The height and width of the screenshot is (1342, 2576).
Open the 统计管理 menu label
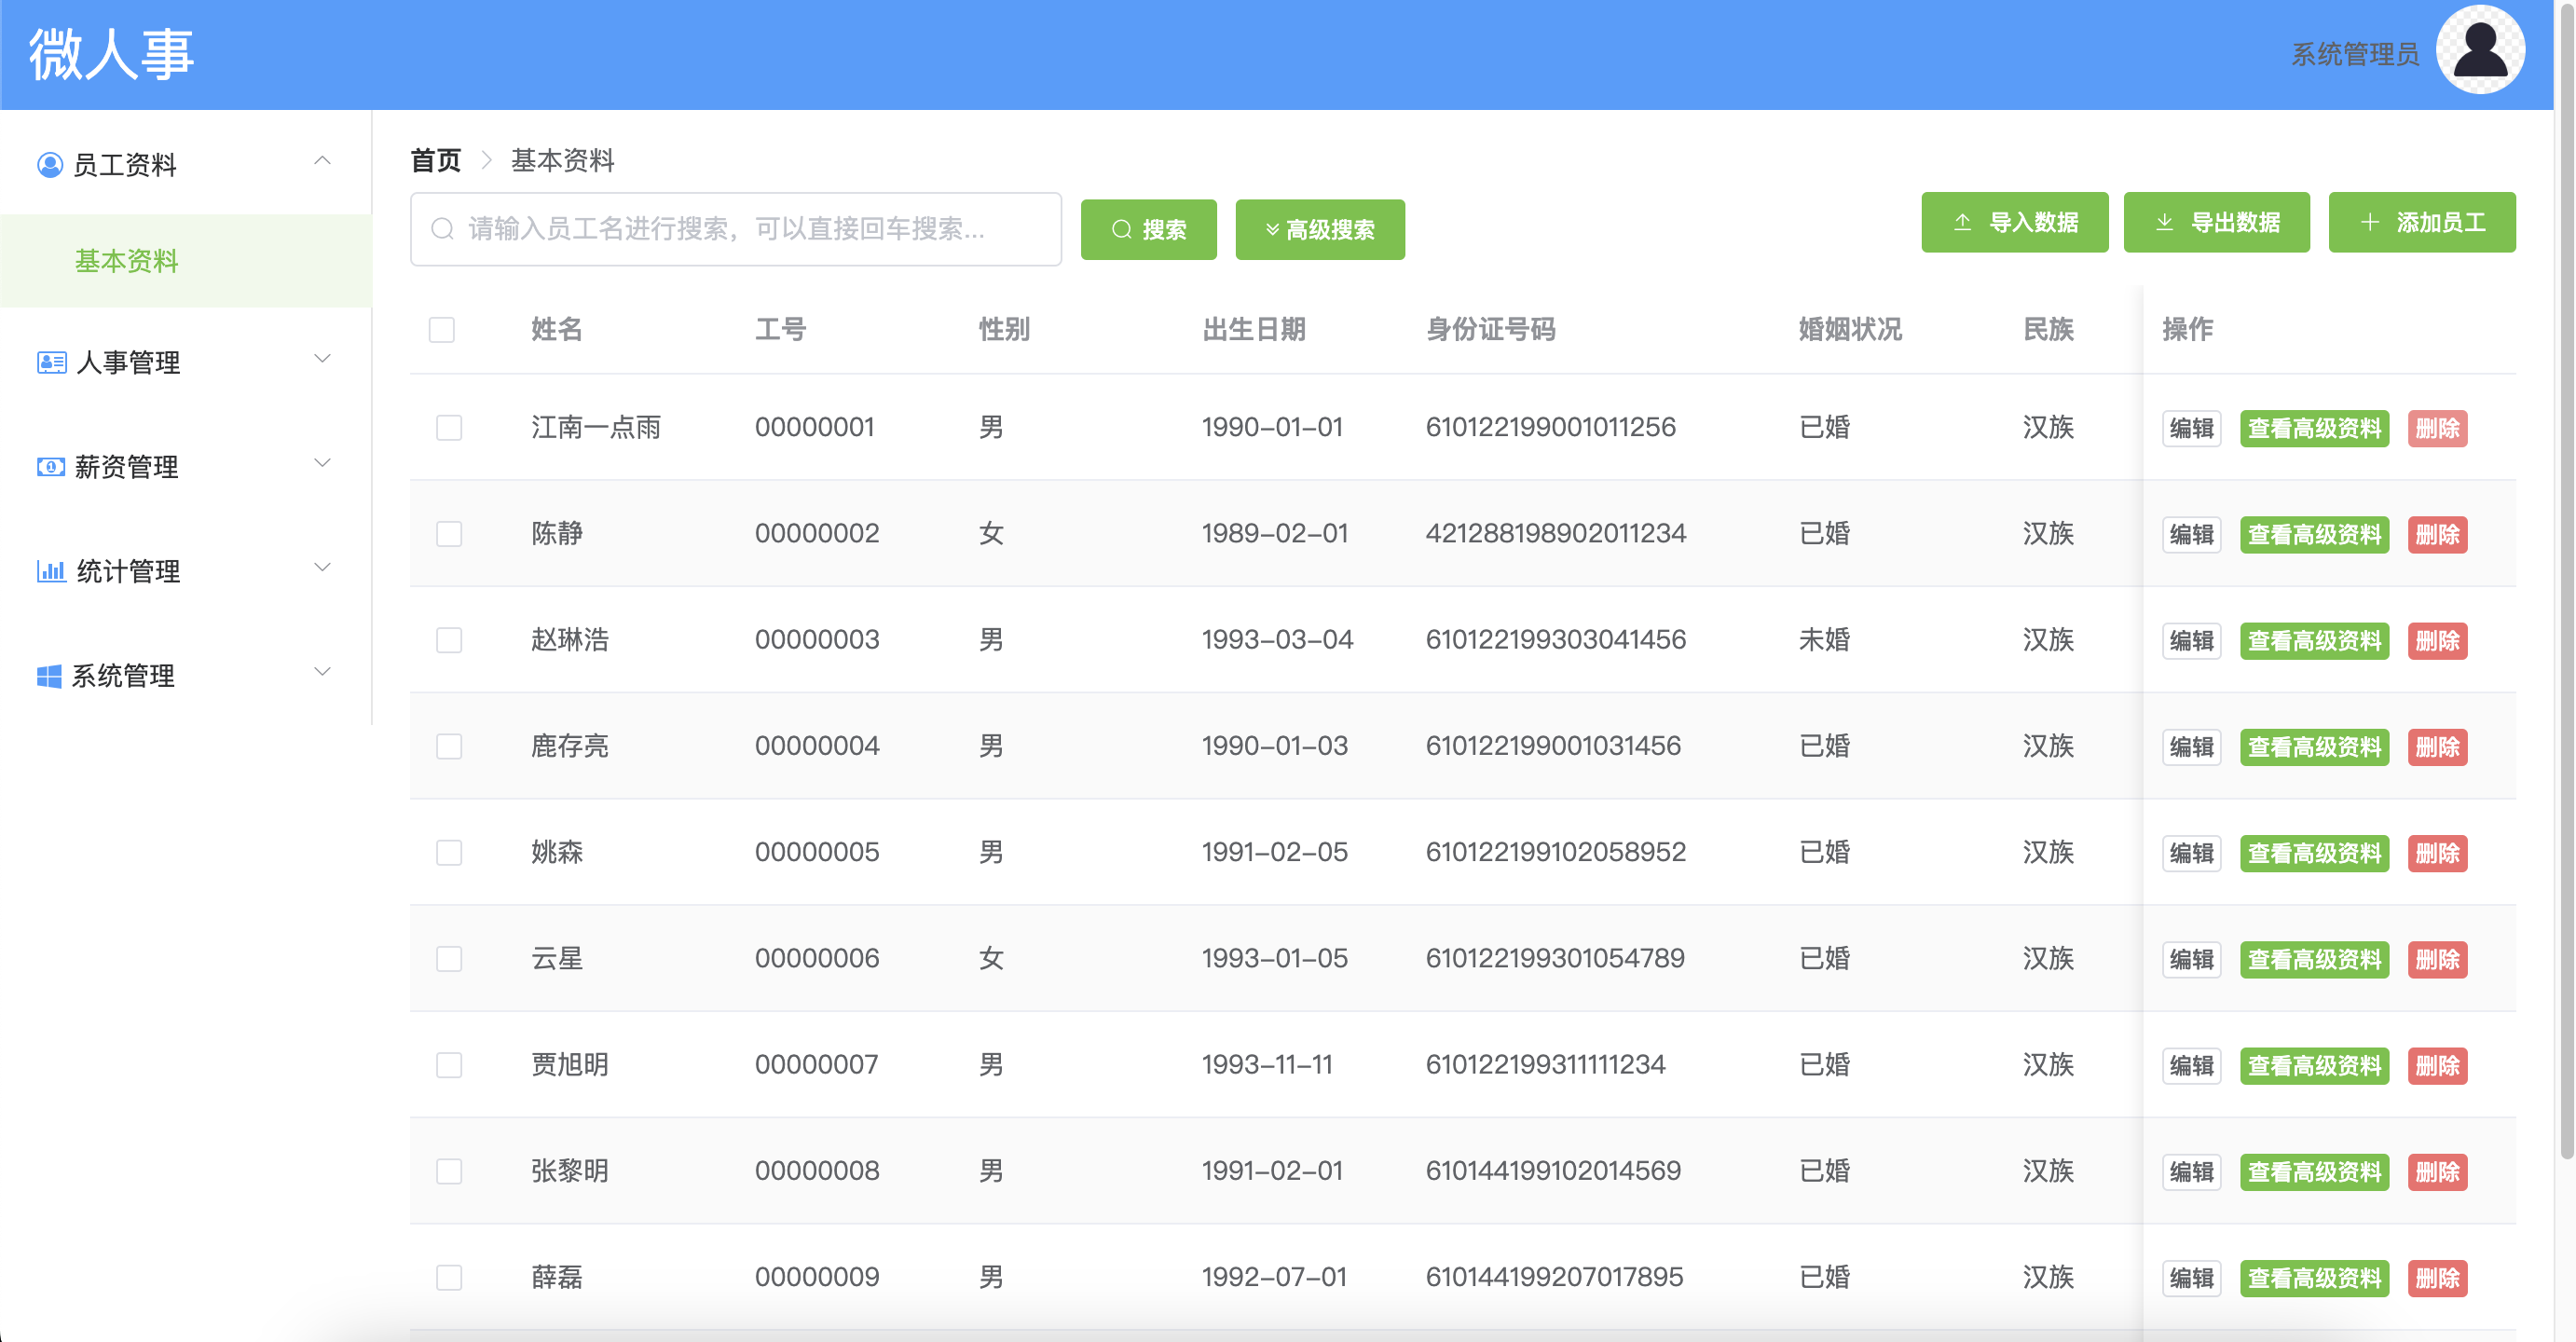pyautogui.click(x=129, y=571)
